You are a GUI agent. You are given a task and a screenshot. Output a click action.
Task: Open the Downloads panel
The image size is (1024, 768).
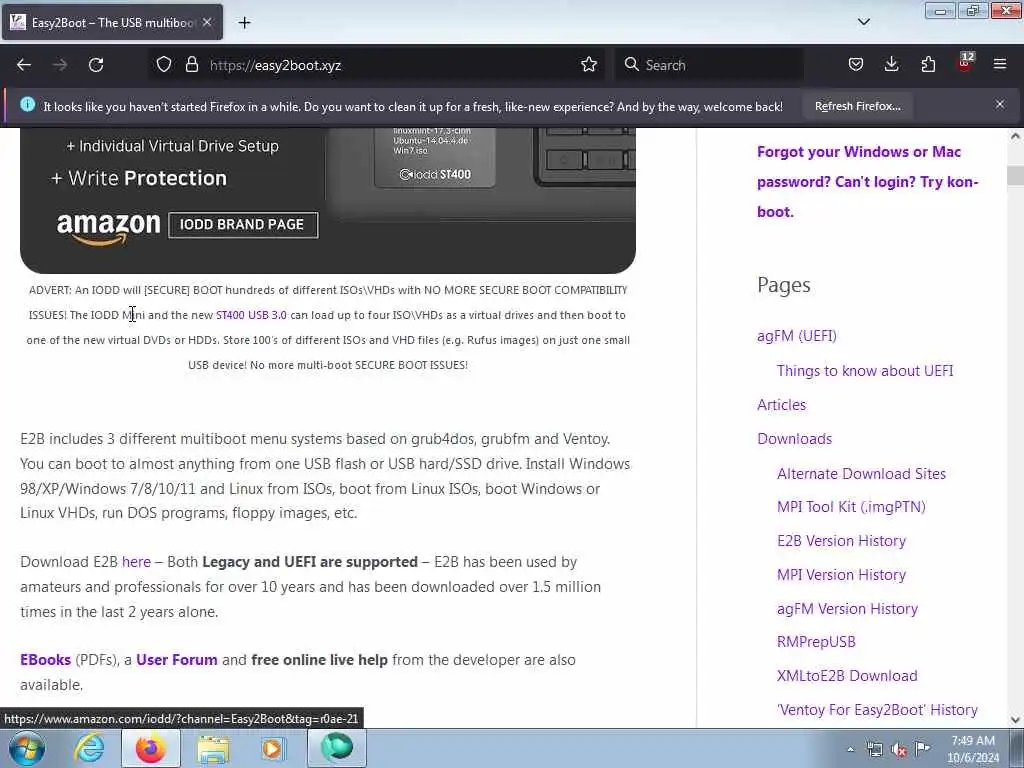click(x=891, y=65)
